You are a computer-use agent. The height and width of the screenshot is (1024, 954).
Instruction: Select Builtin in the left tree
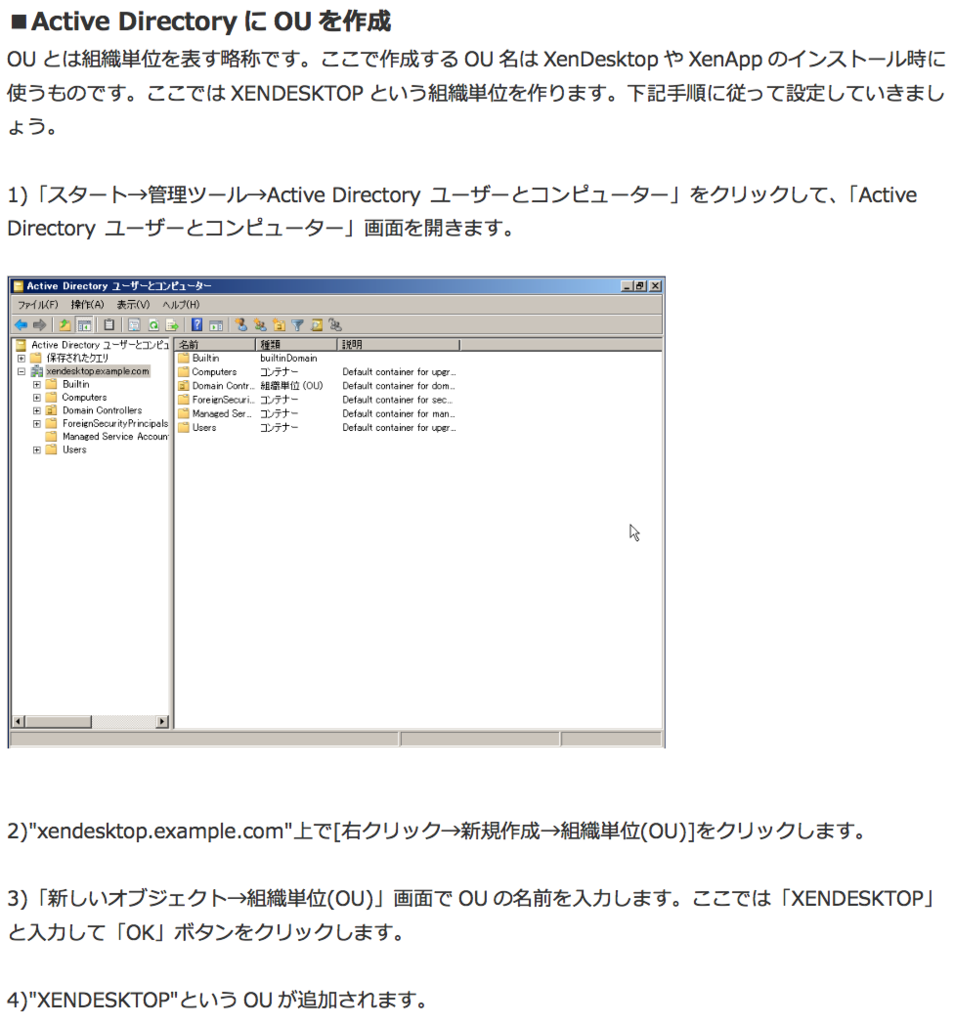[x=76, y=384]
